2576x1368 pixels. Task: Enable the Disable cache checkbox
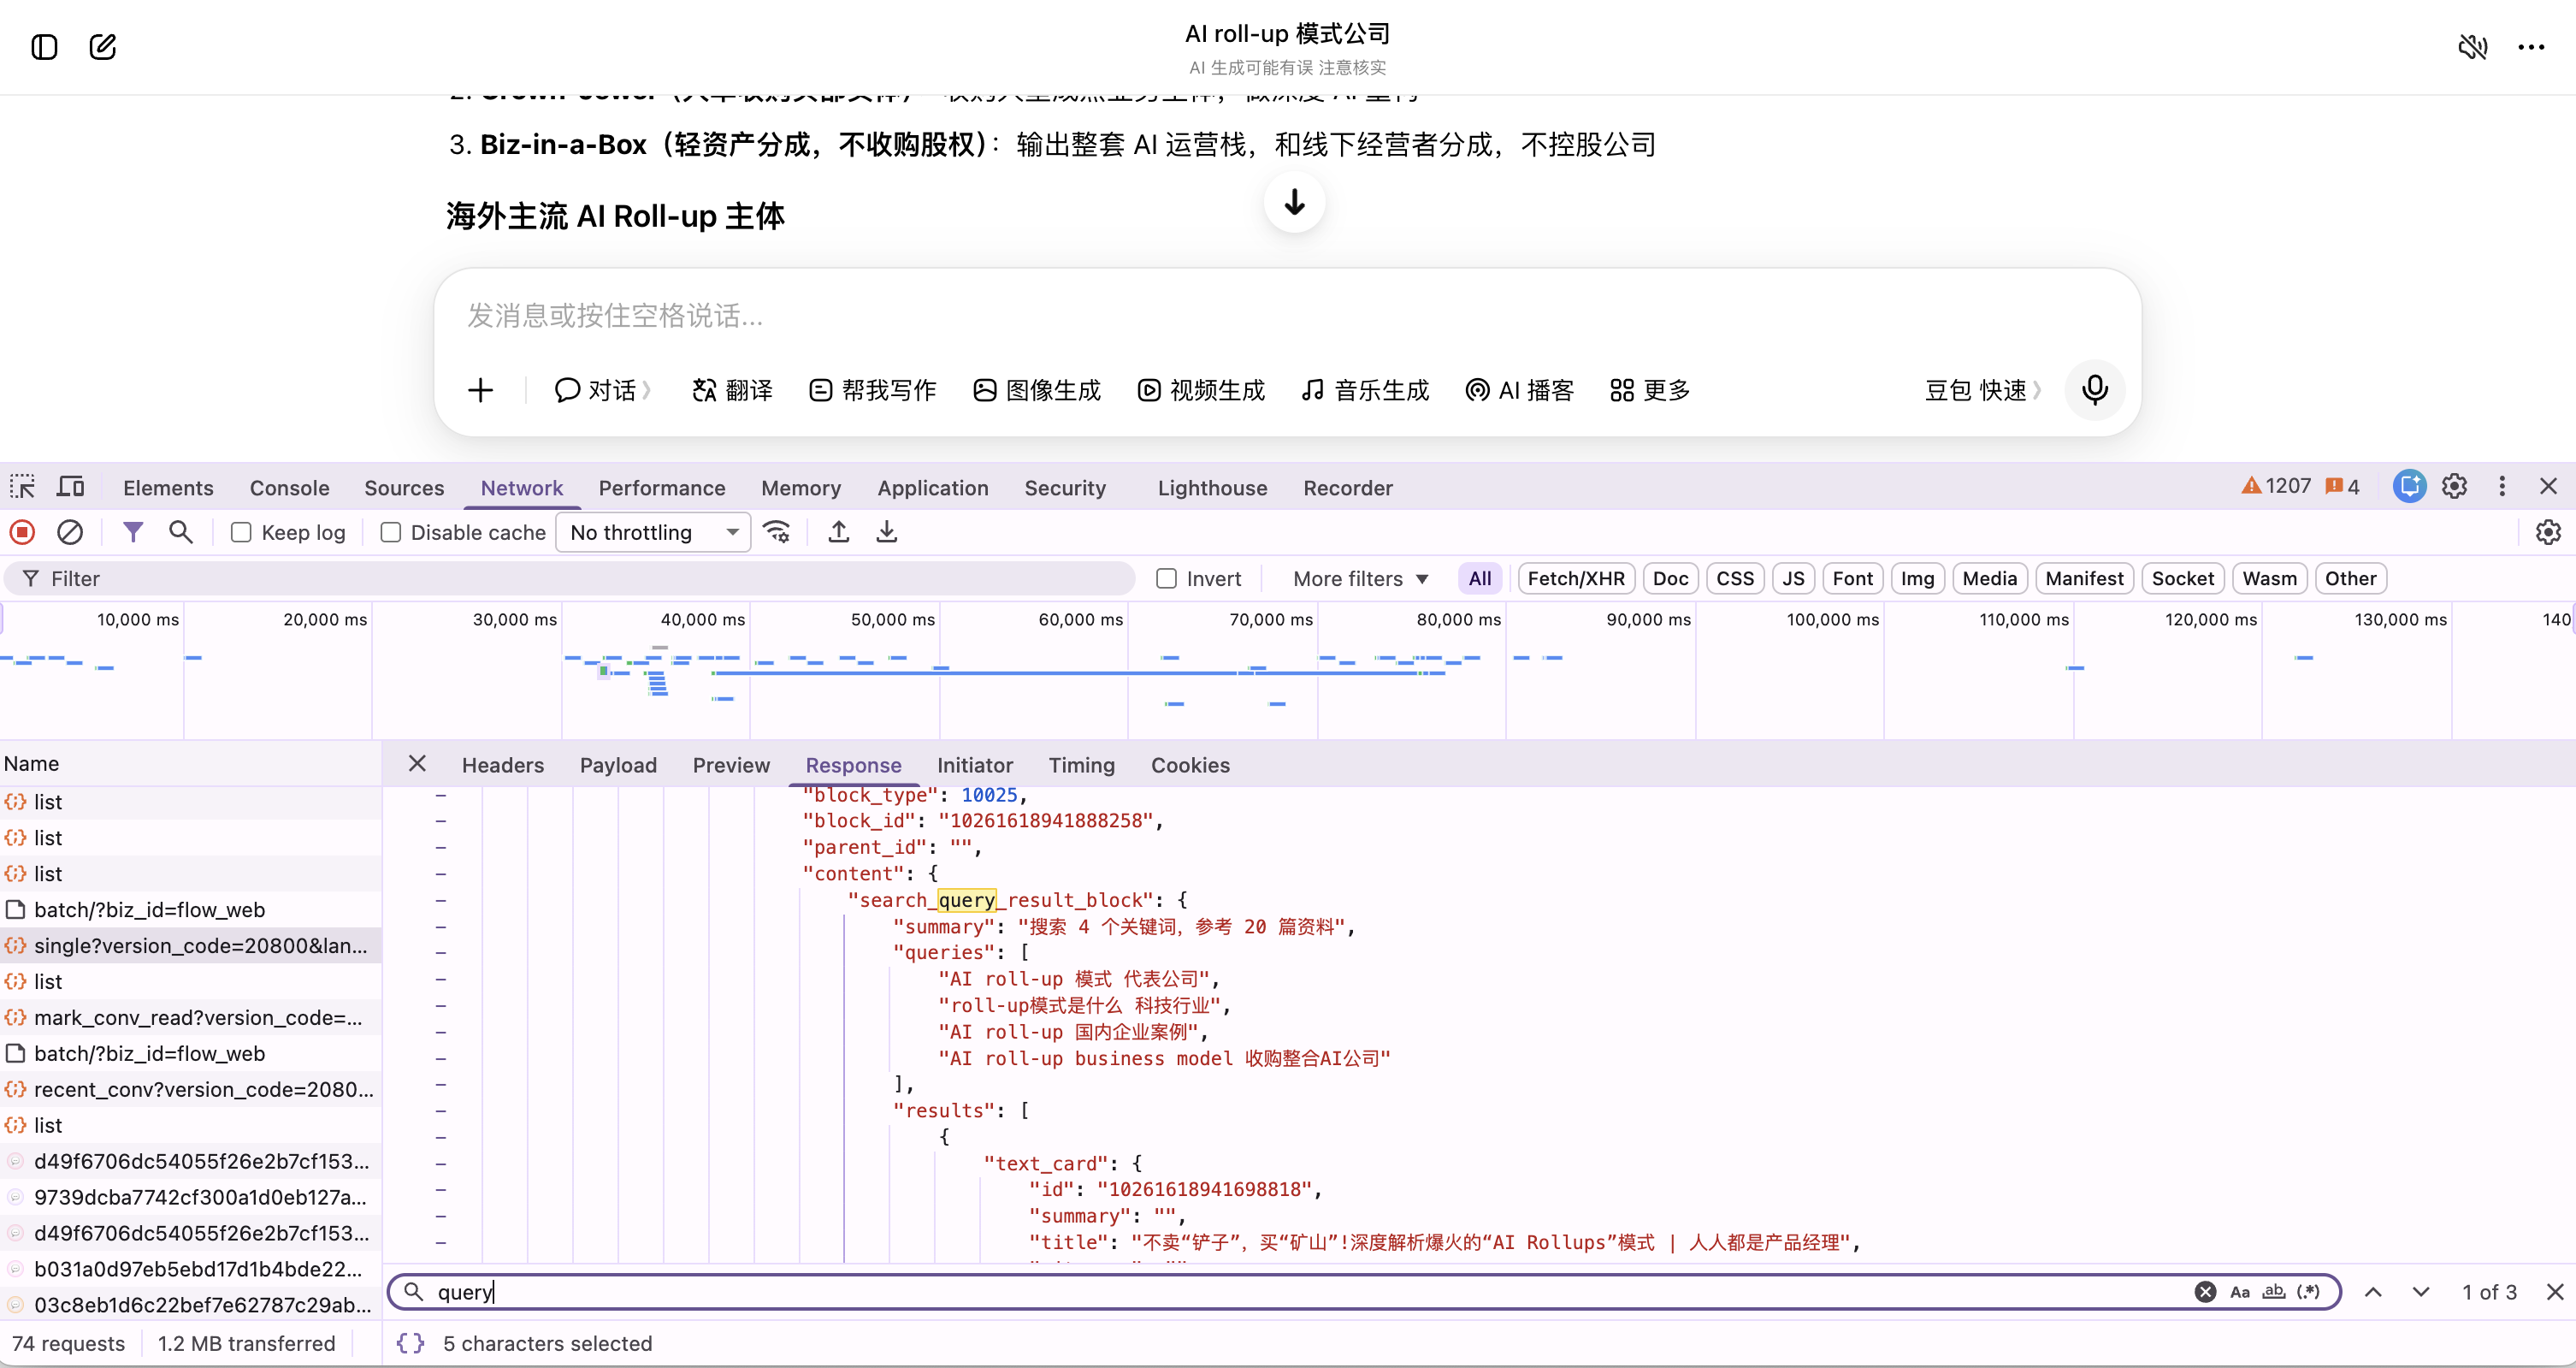coord(390,532)
